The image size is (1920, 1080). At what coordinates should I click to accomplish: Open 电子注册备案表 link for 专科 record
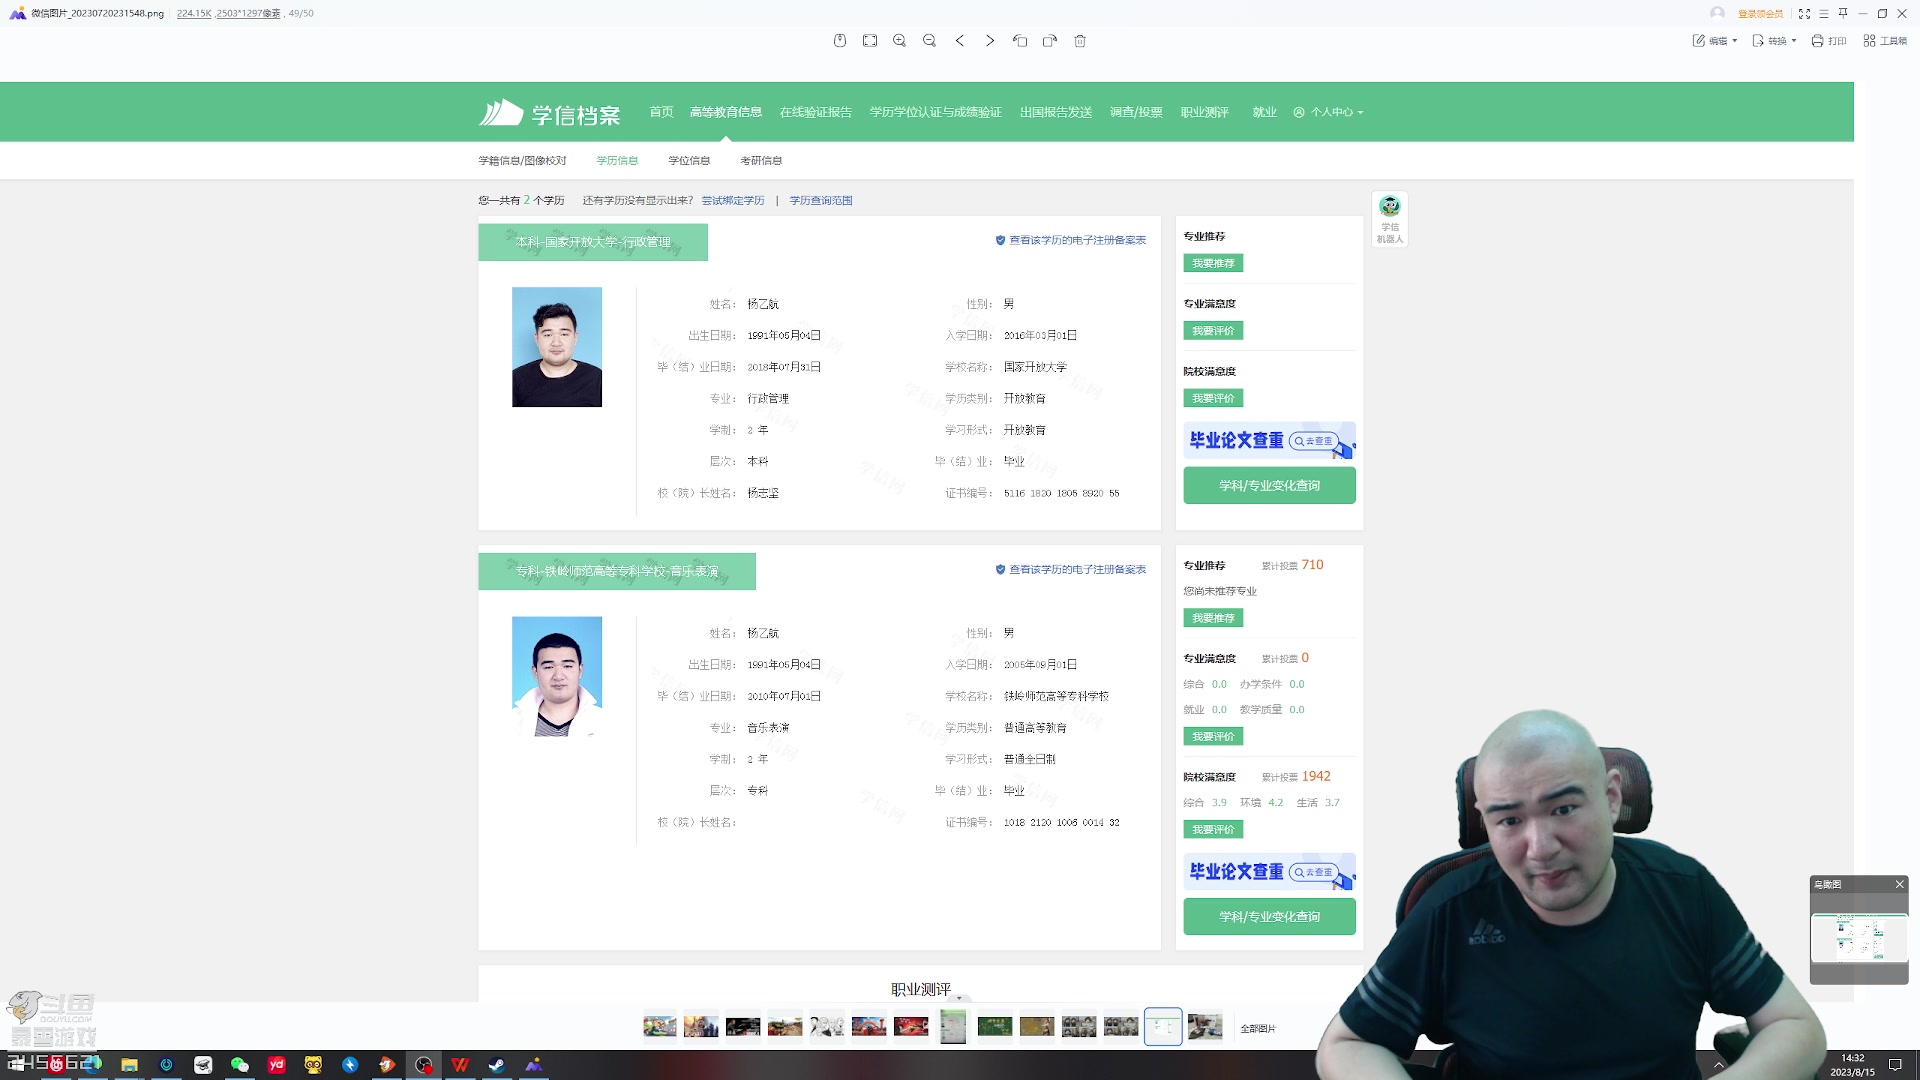coord(1071,569)
